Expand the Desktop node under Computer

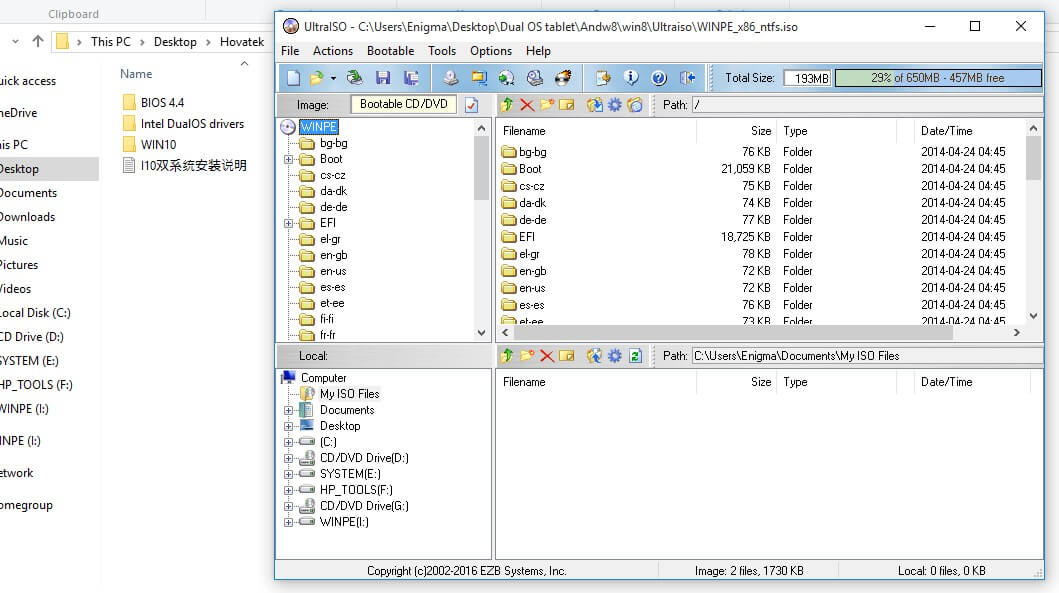click(287, 425)
